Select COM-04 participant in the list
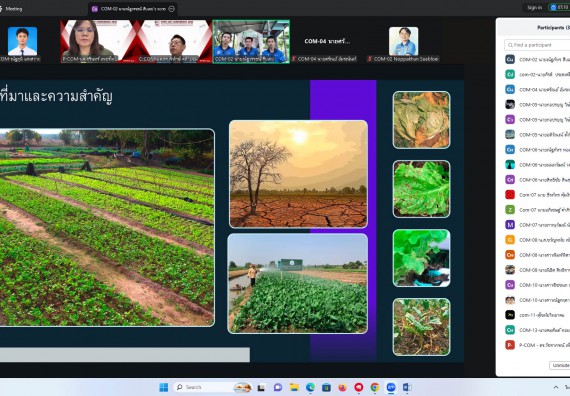Image resolution: width=570 pixels, height=396 pixels. pos(537,89)
